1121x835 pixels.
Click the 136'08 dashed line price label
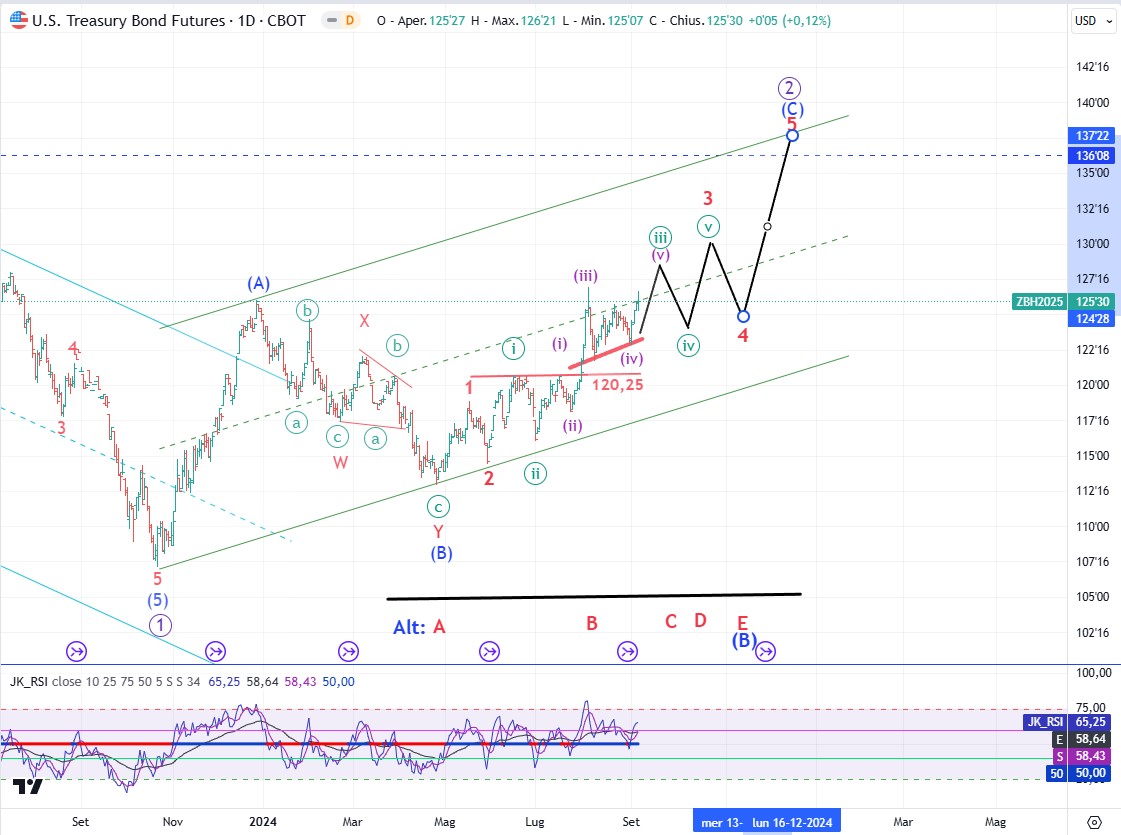click(1092, 156)
